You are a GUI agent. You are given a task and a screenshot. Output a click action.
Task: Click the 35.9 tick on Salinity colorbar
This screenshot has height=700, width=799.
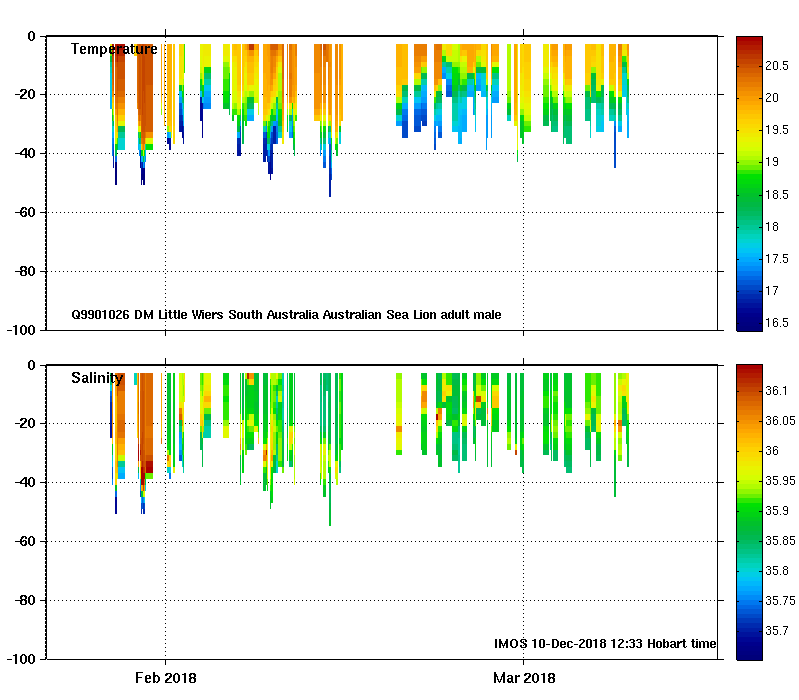tap(779, 511)
